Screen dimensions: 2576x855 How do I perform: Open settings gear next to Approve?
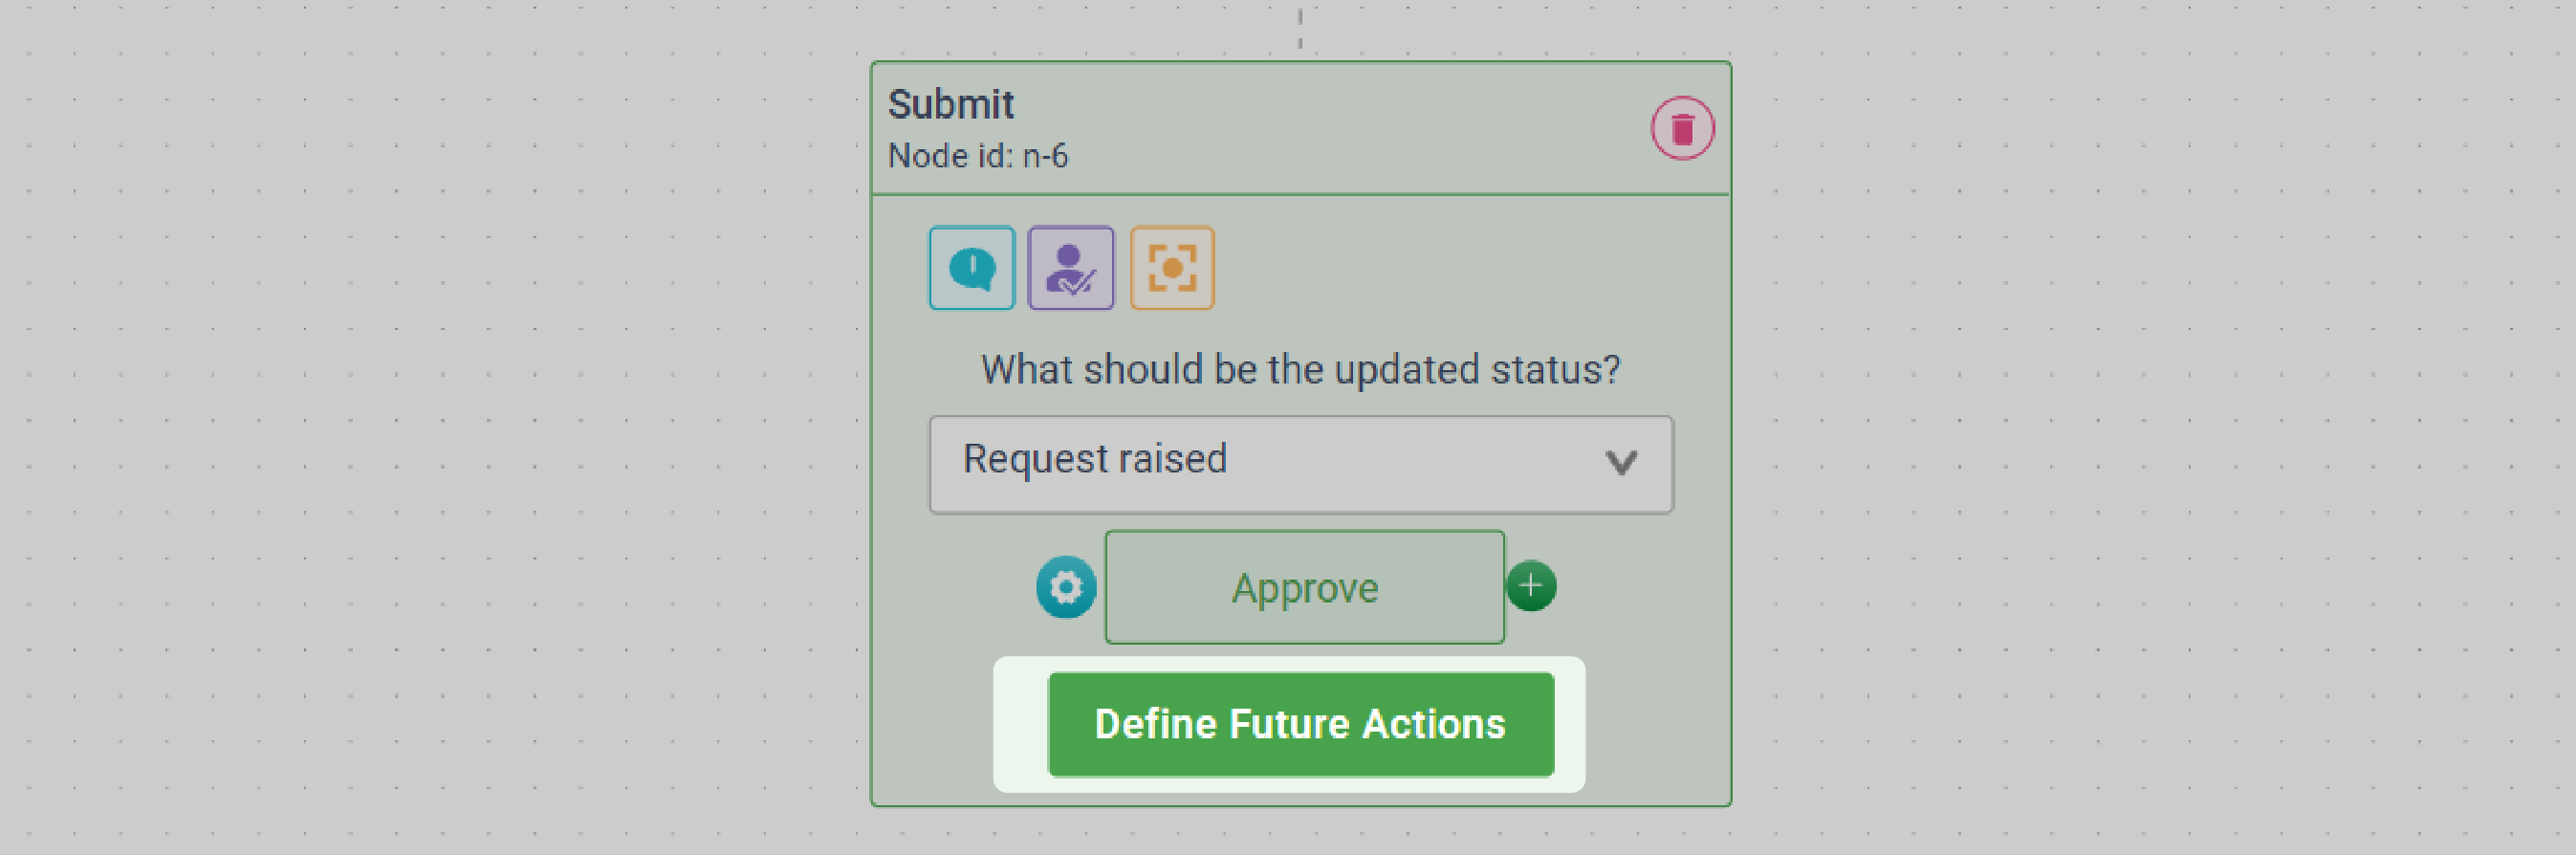pyautogui.click(x=1065, y=587)
